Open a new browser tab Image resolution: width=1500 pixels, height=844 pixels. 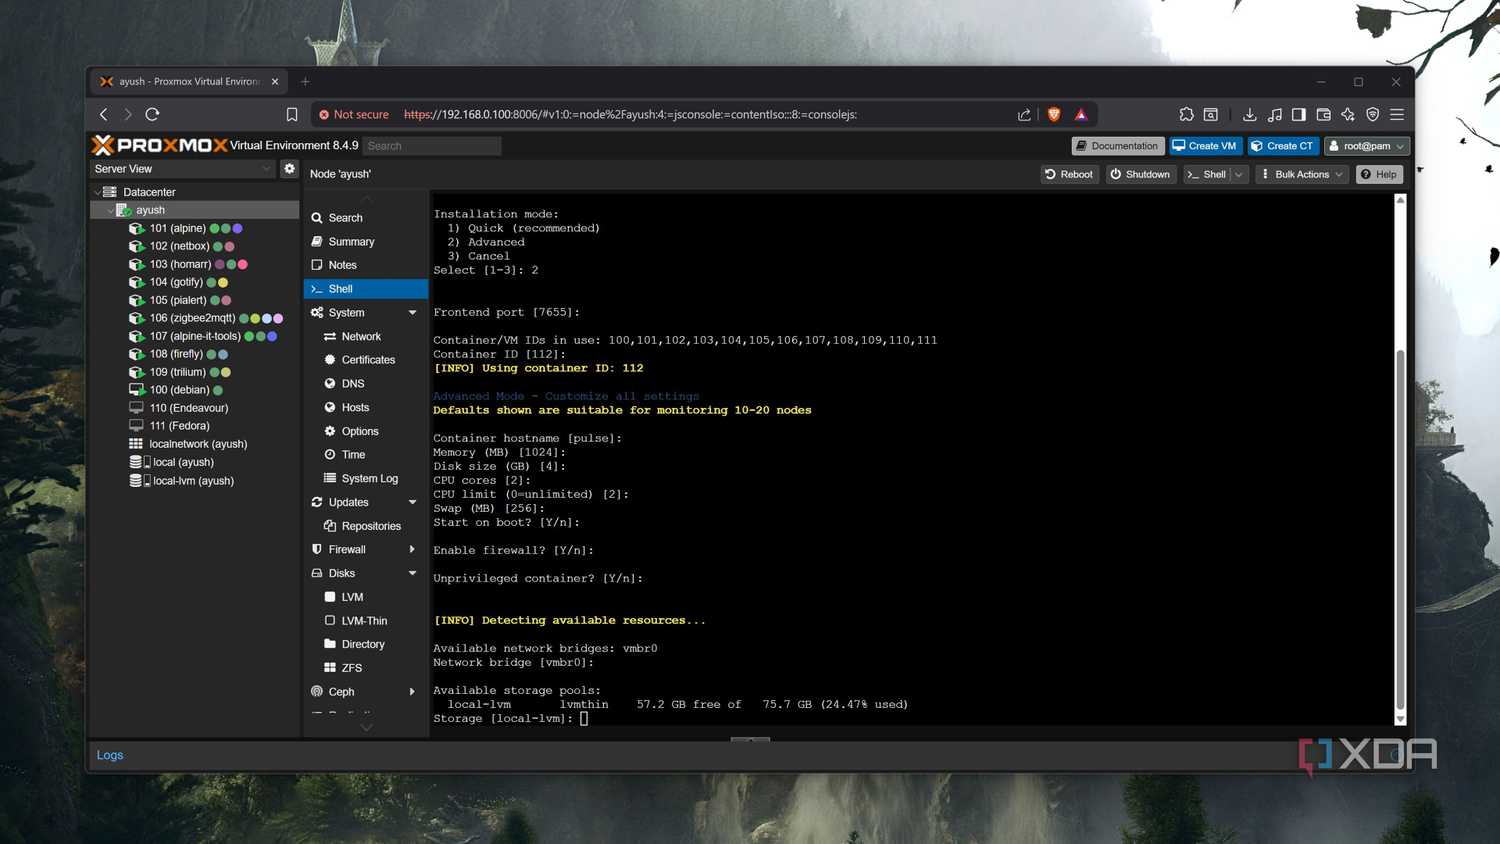(x=305, y=81)
